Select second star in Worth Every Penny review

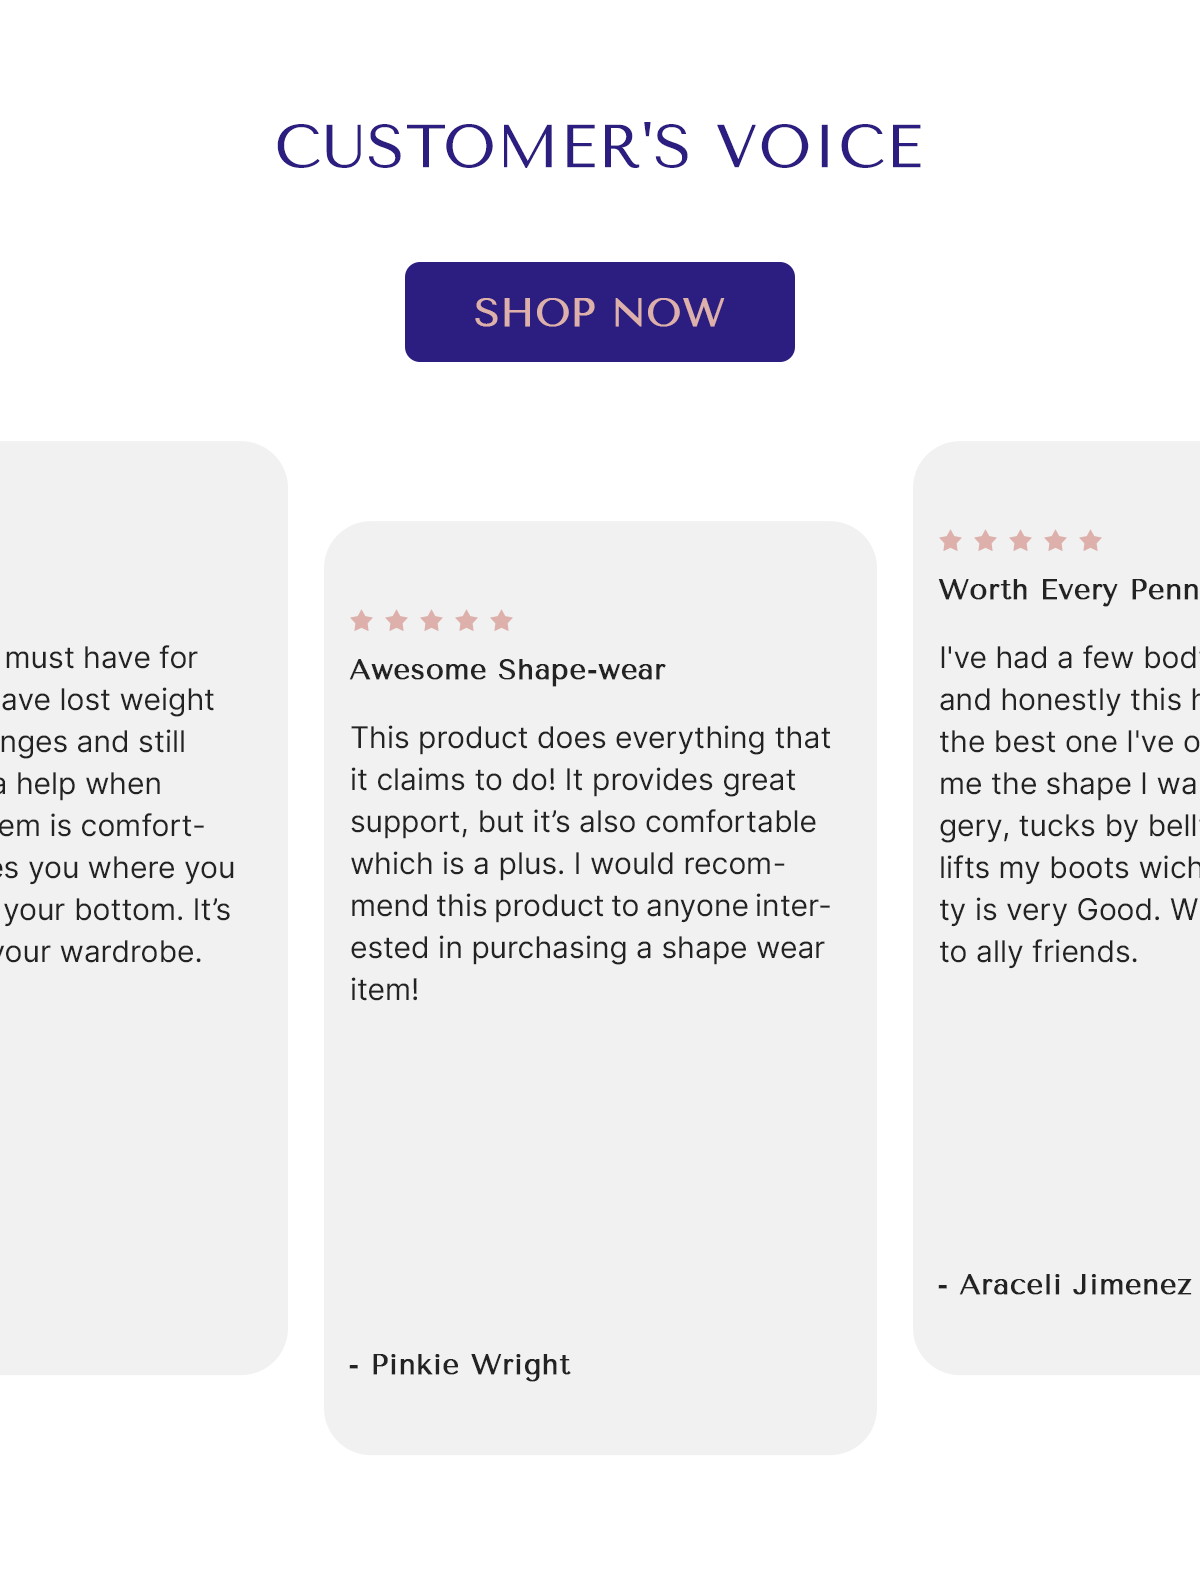986,541
